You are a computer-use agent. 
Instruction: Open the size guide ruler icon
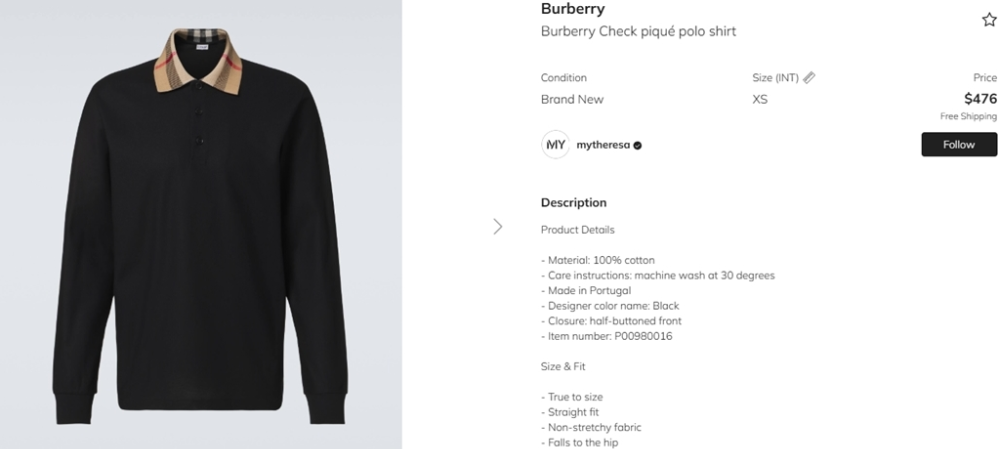(809, 77)
